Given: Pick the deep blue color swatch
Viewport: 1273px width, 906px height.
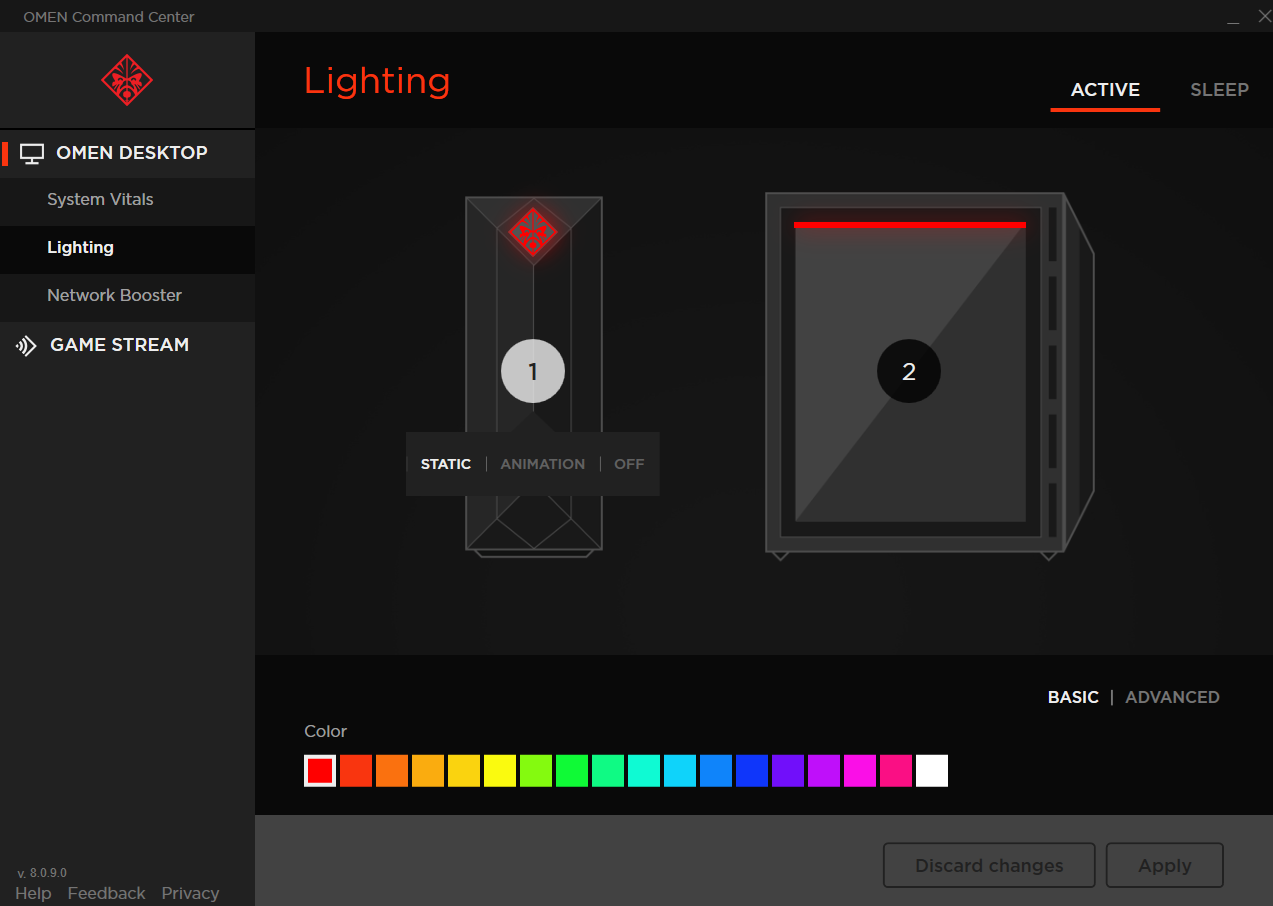Looking at the screenshot, I should click(x=752, y=771).
